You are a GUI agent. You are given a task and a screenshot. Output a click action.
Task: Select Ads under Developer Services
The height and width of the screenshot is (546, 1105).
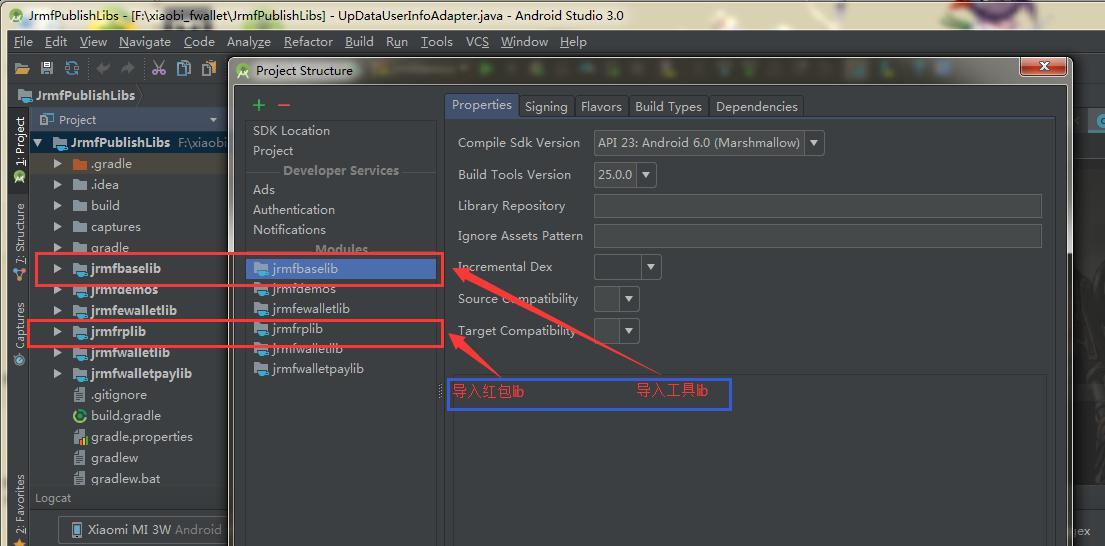[x=264, y=190]
